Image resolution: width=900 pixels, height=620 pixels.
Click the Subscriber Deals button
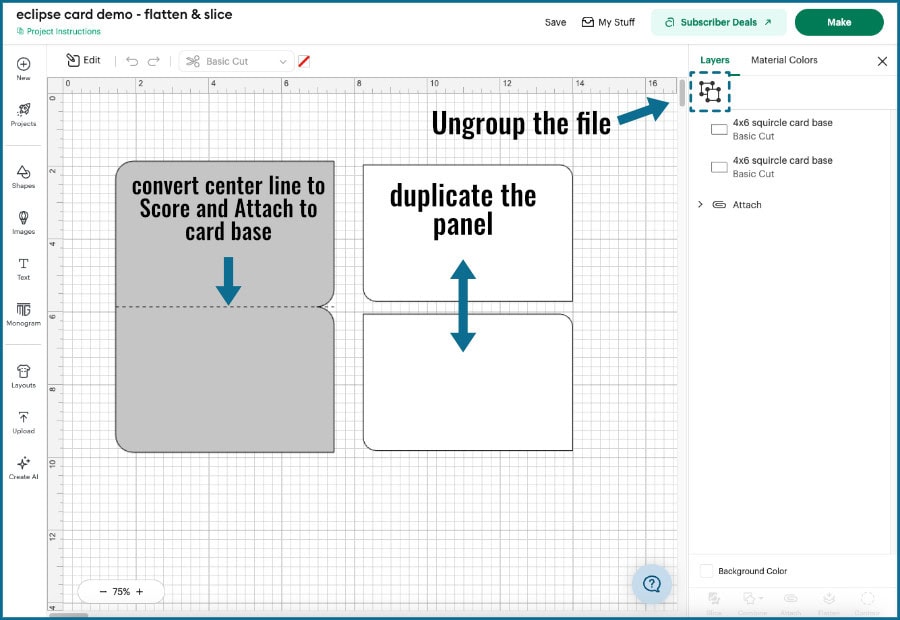tap(717, 22)
